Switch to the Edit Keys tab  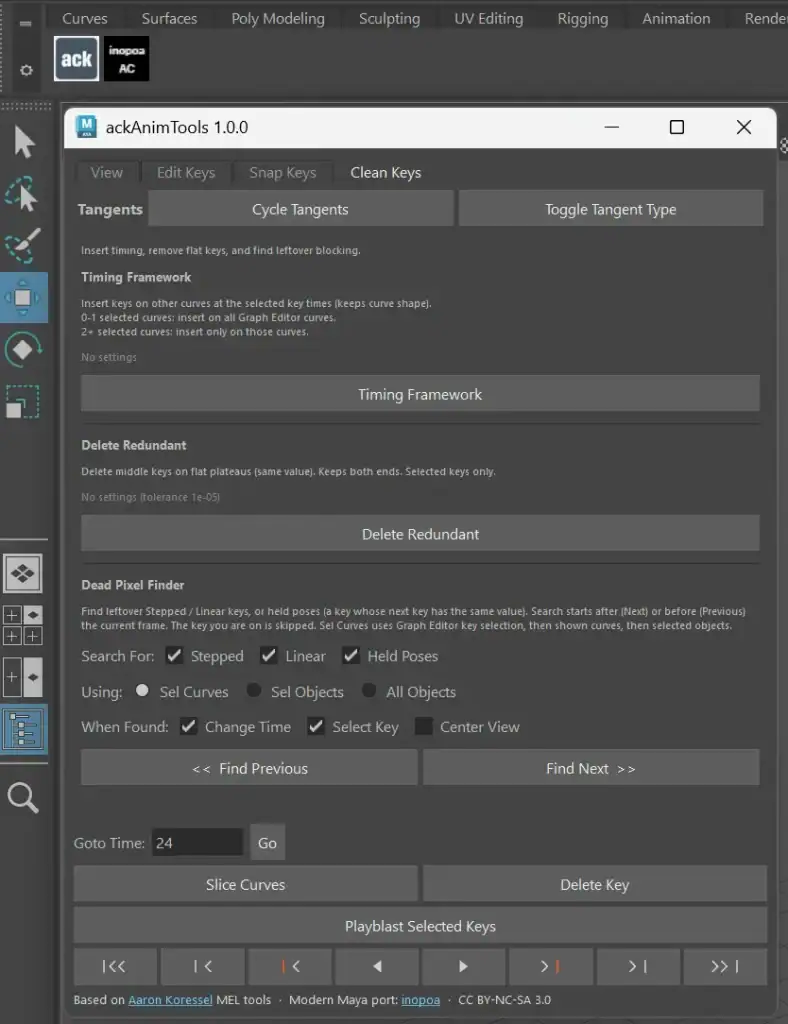click(x=186, y=172)
